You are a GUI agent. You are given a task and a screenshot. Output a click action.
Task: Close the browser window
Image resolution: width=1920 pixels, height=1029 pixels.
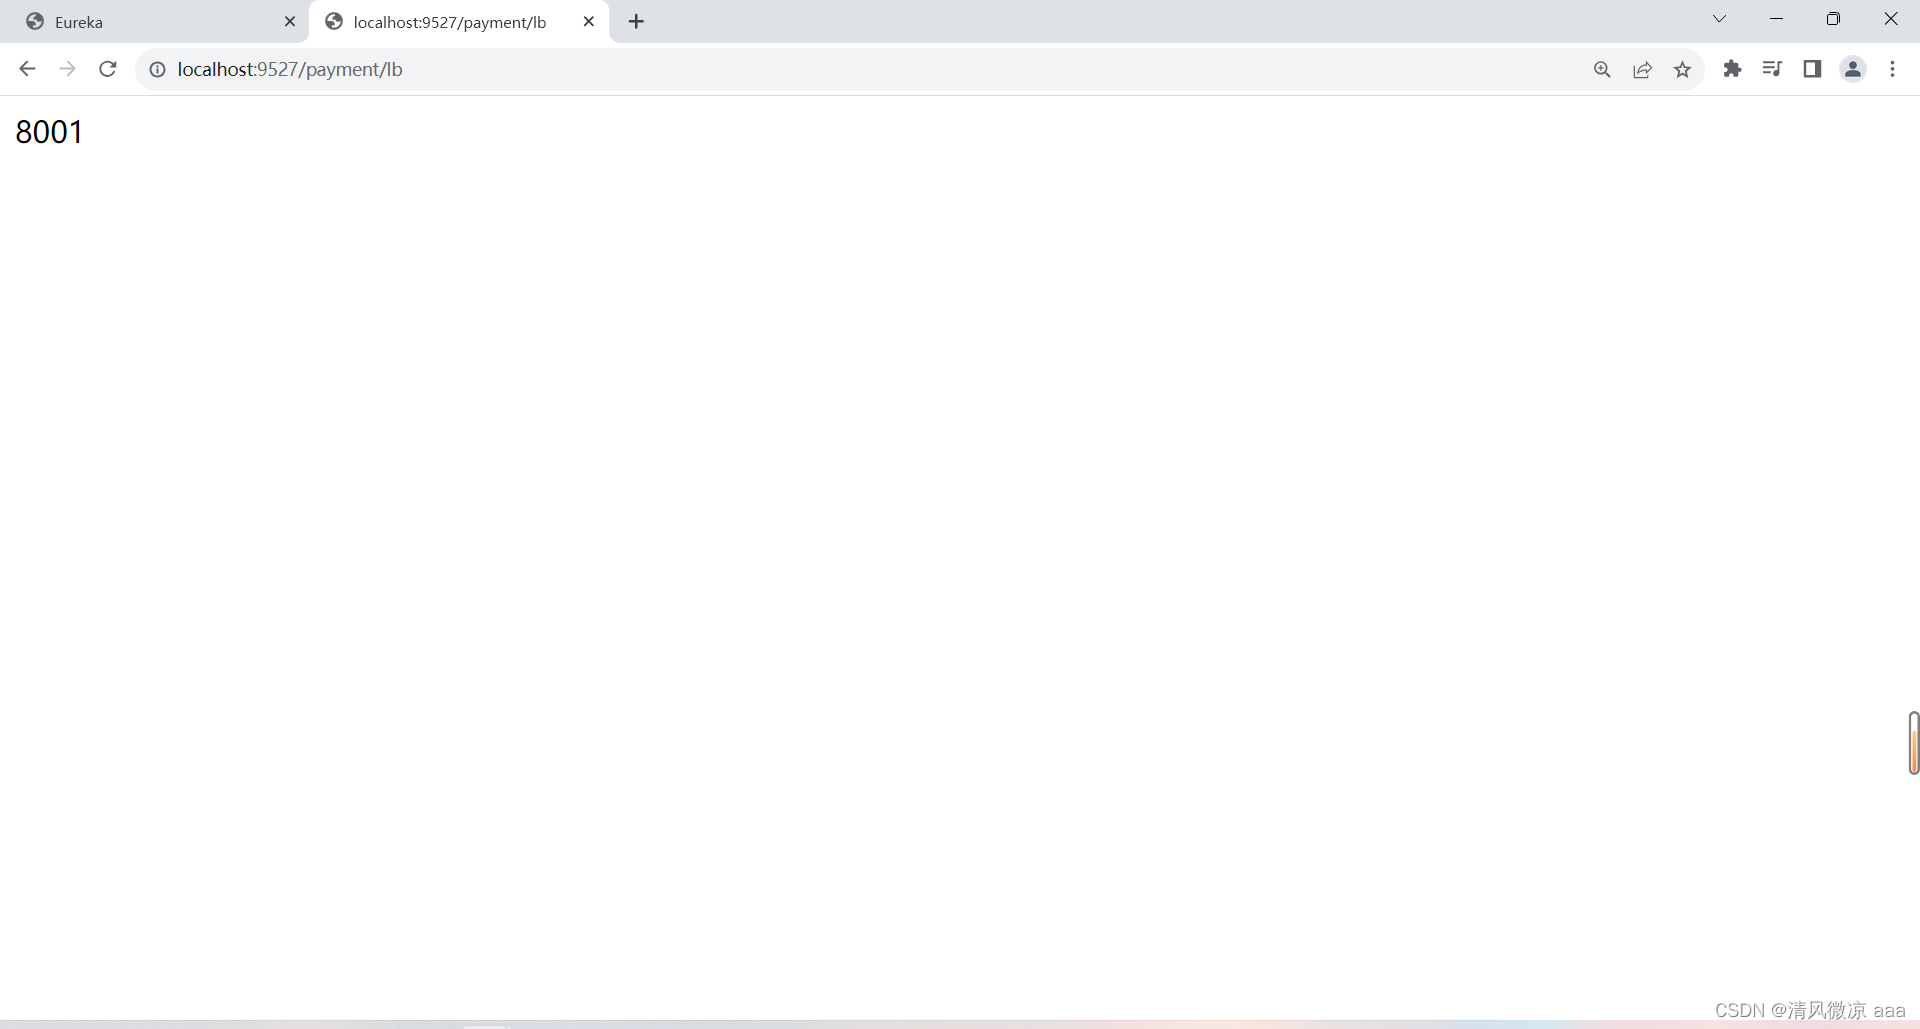click(x=1891, y=19)
